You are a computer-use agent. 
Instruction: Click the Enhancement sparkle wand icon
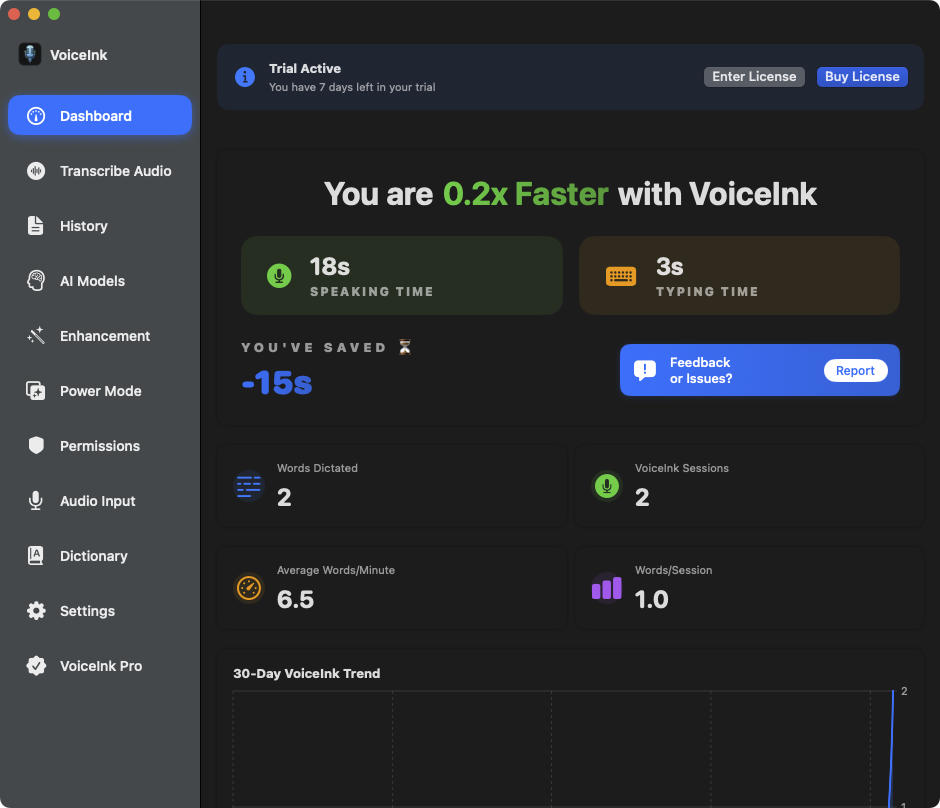tap(36, 336)
